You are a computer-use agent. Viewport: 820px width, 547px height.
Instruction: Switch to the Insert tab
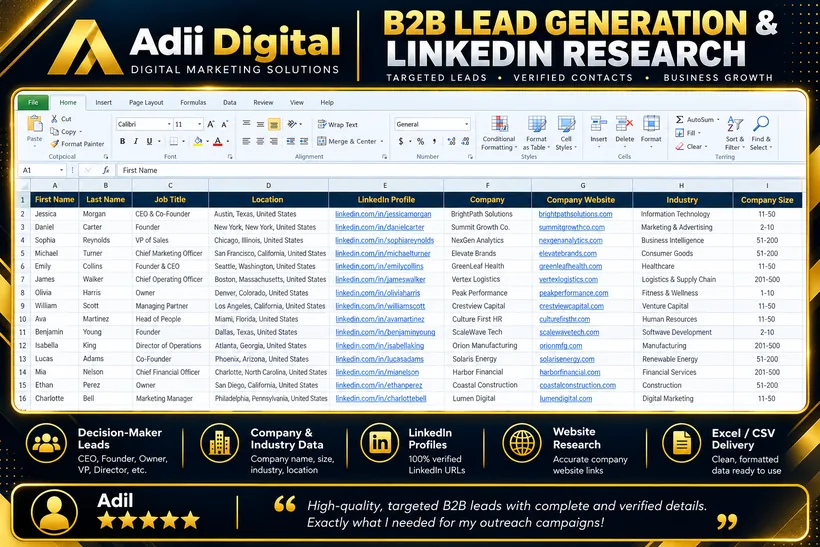click(104, 102)
